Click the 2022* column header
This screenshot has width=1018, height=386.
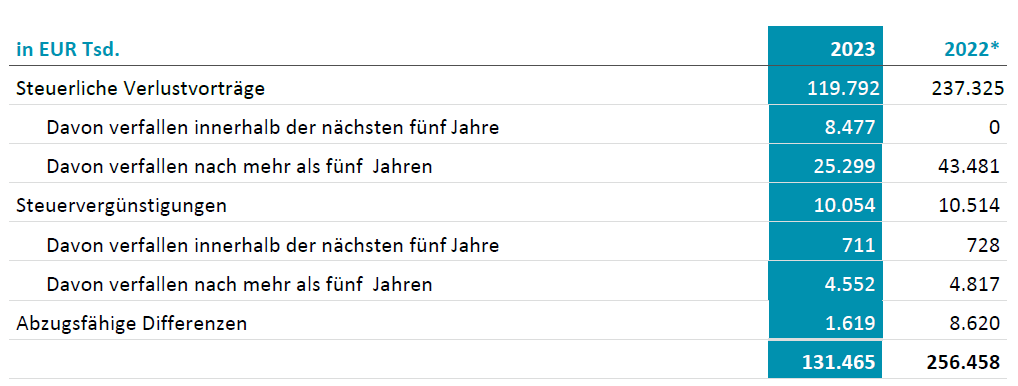(x=971, y=50)
